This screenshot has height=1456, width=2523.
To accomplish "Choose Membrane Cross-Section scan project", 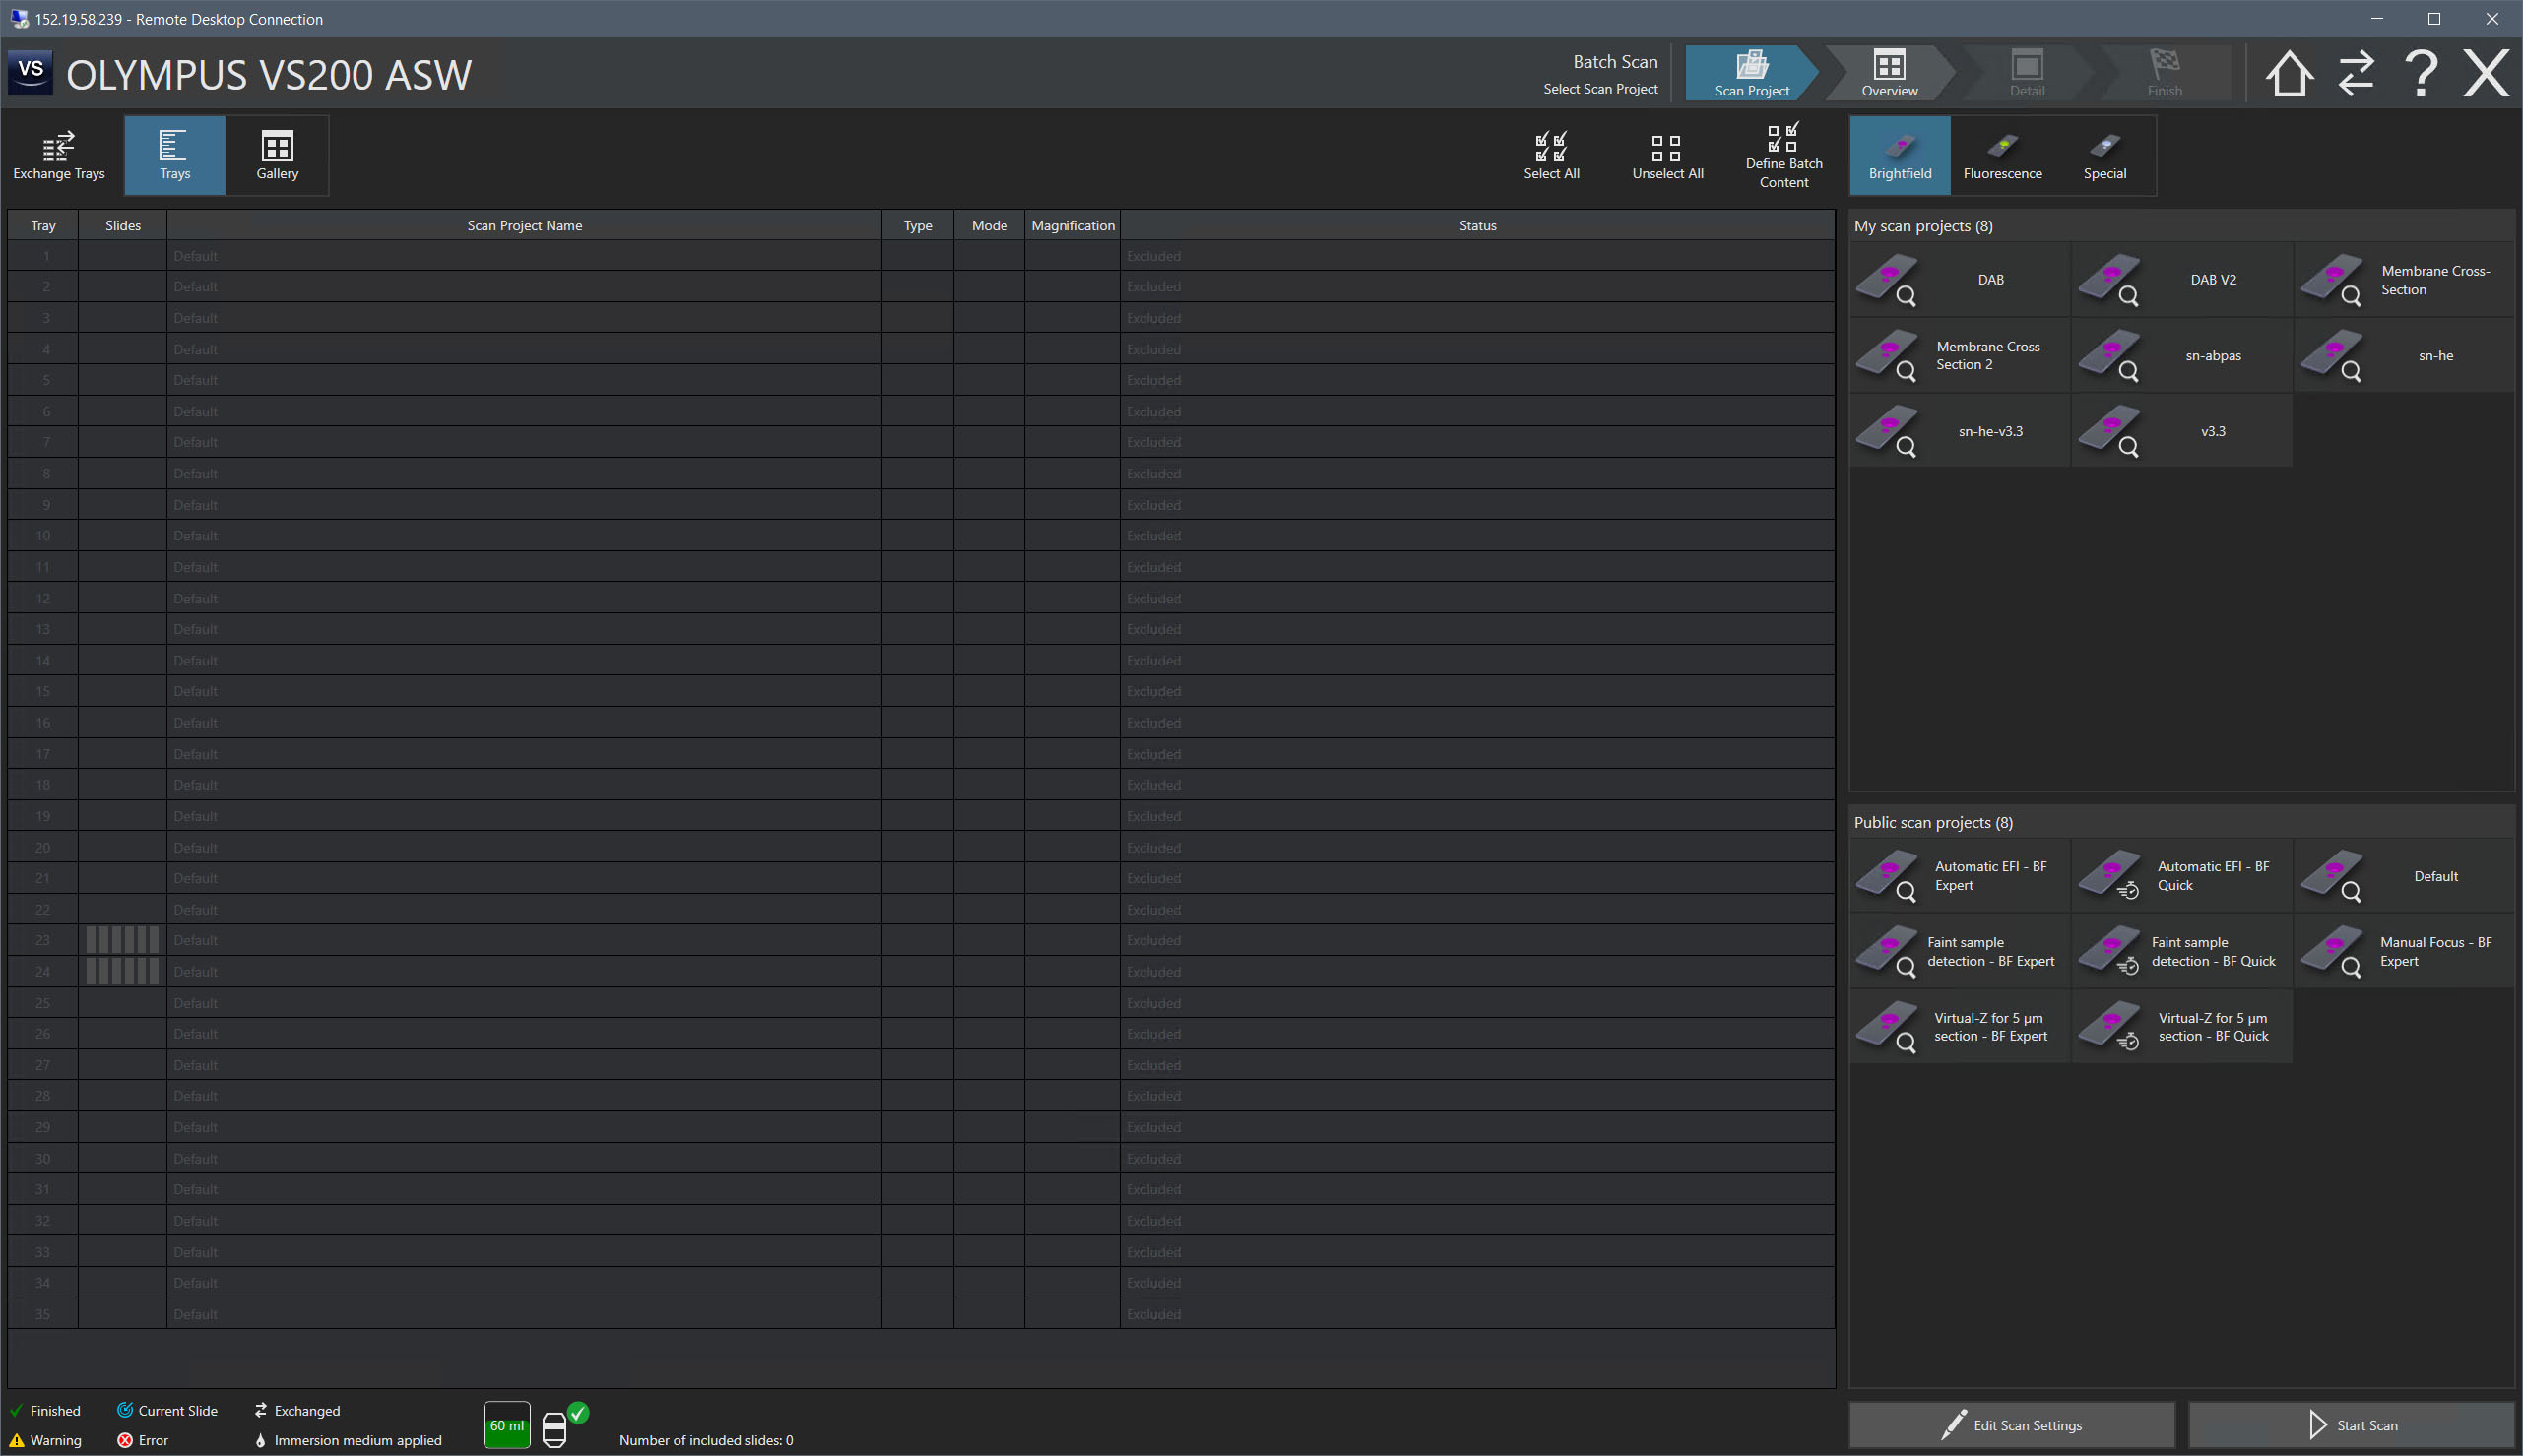I will click(x=2404, y=280).
